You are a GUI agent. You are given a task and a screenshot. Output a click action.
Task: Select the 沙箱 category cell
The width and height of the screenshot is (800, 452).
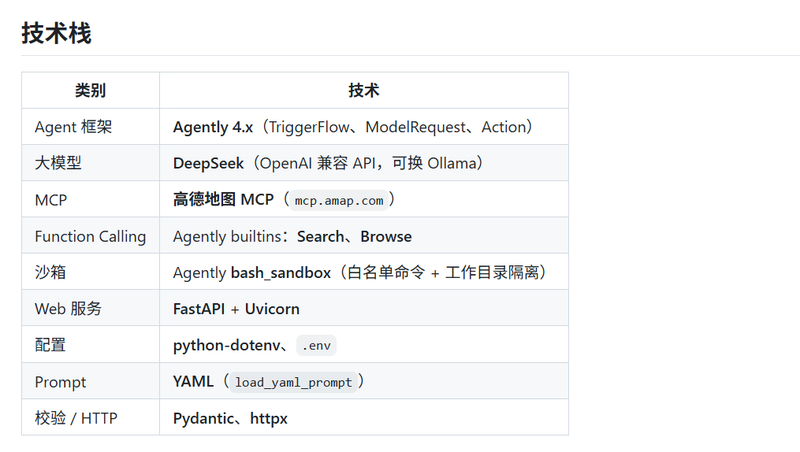pyautogui.click(x=90, y=272)
